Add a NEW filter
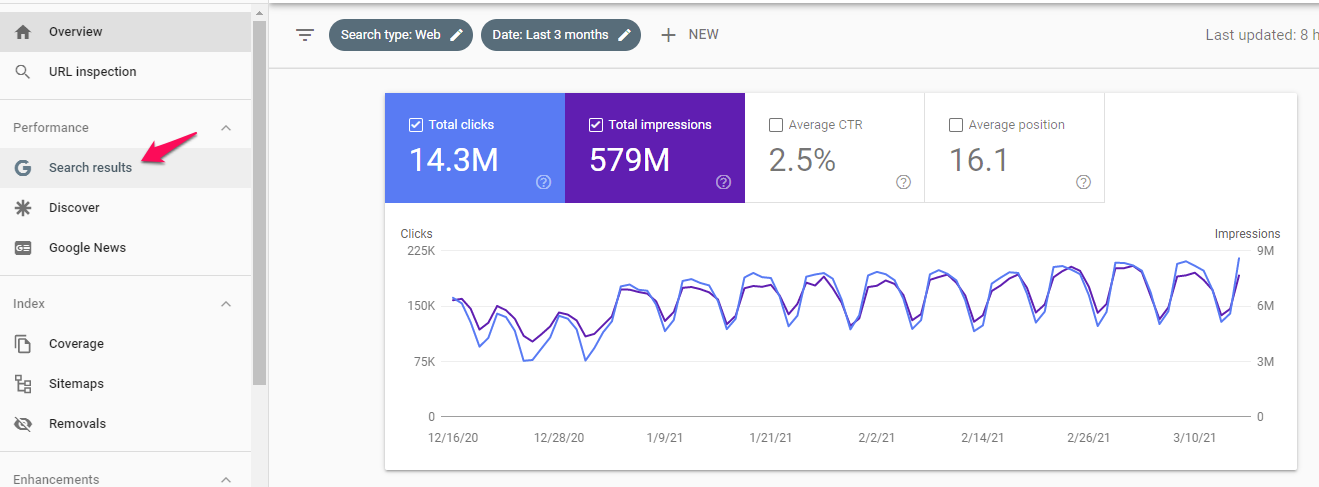 pyautogui.click(x=690, y=35)
